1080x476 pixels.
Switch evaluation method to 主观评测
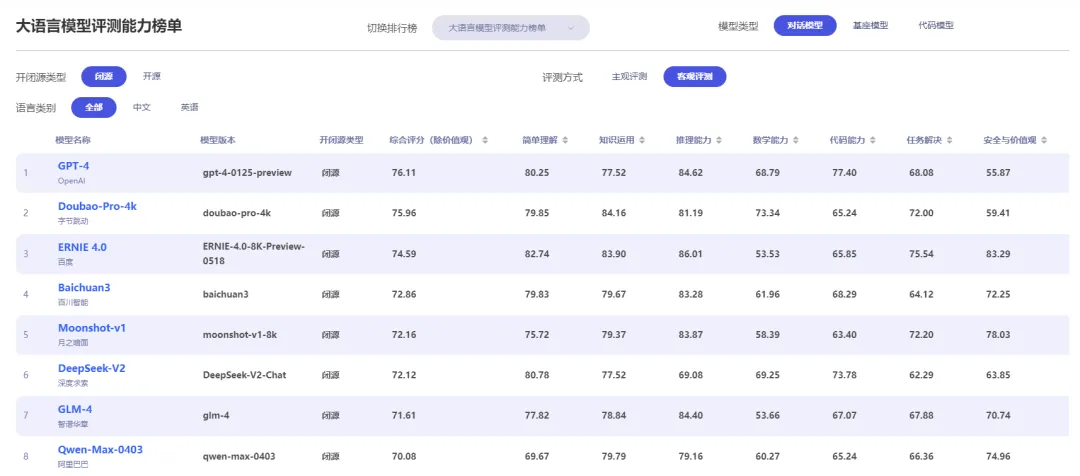630,77
